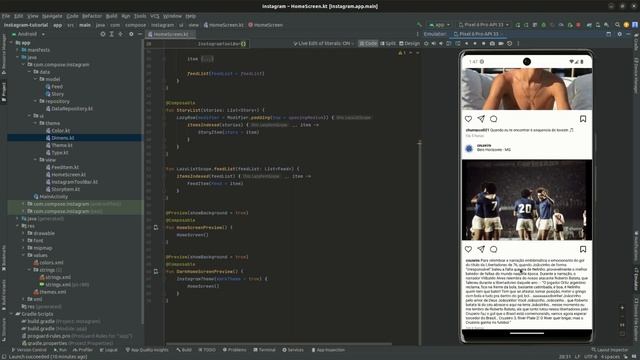Switch editor to Design view mode
The width and height of the screenshot is (640, 360).
point(409,43)
